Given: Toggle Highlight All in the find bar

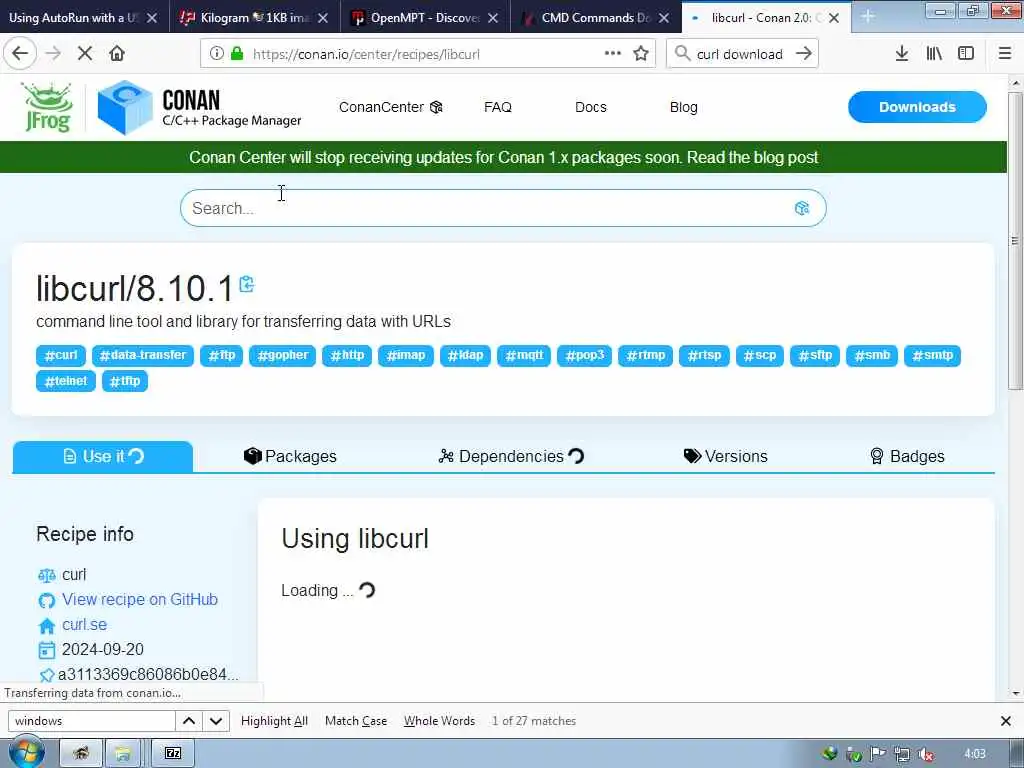Looking at the screenshot, I should tap(274, 721).
